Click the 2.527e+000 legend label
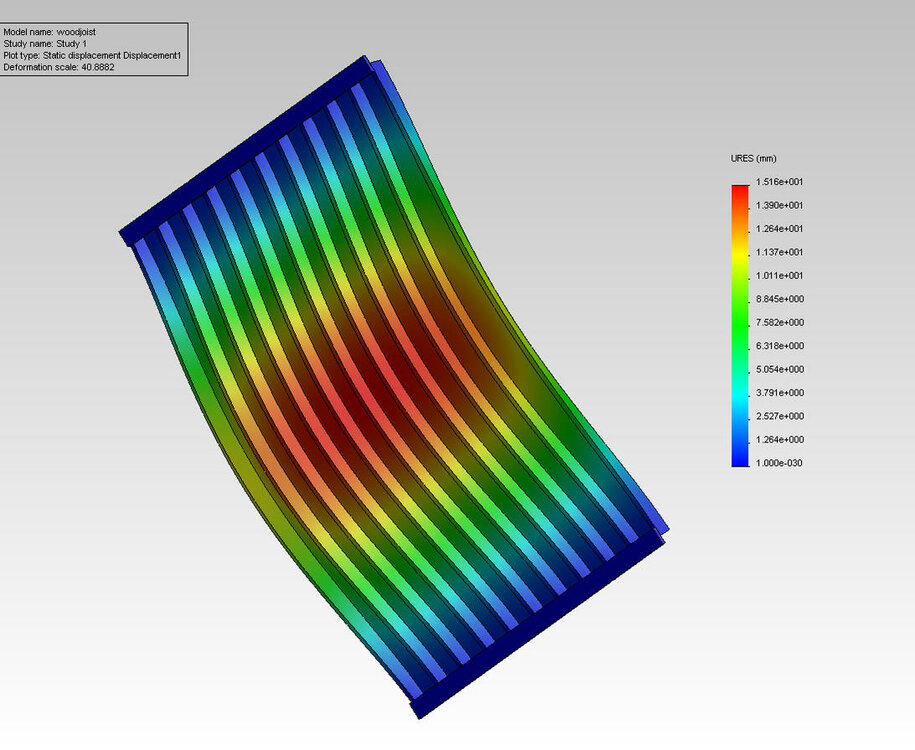 click(x=780, y=416)
